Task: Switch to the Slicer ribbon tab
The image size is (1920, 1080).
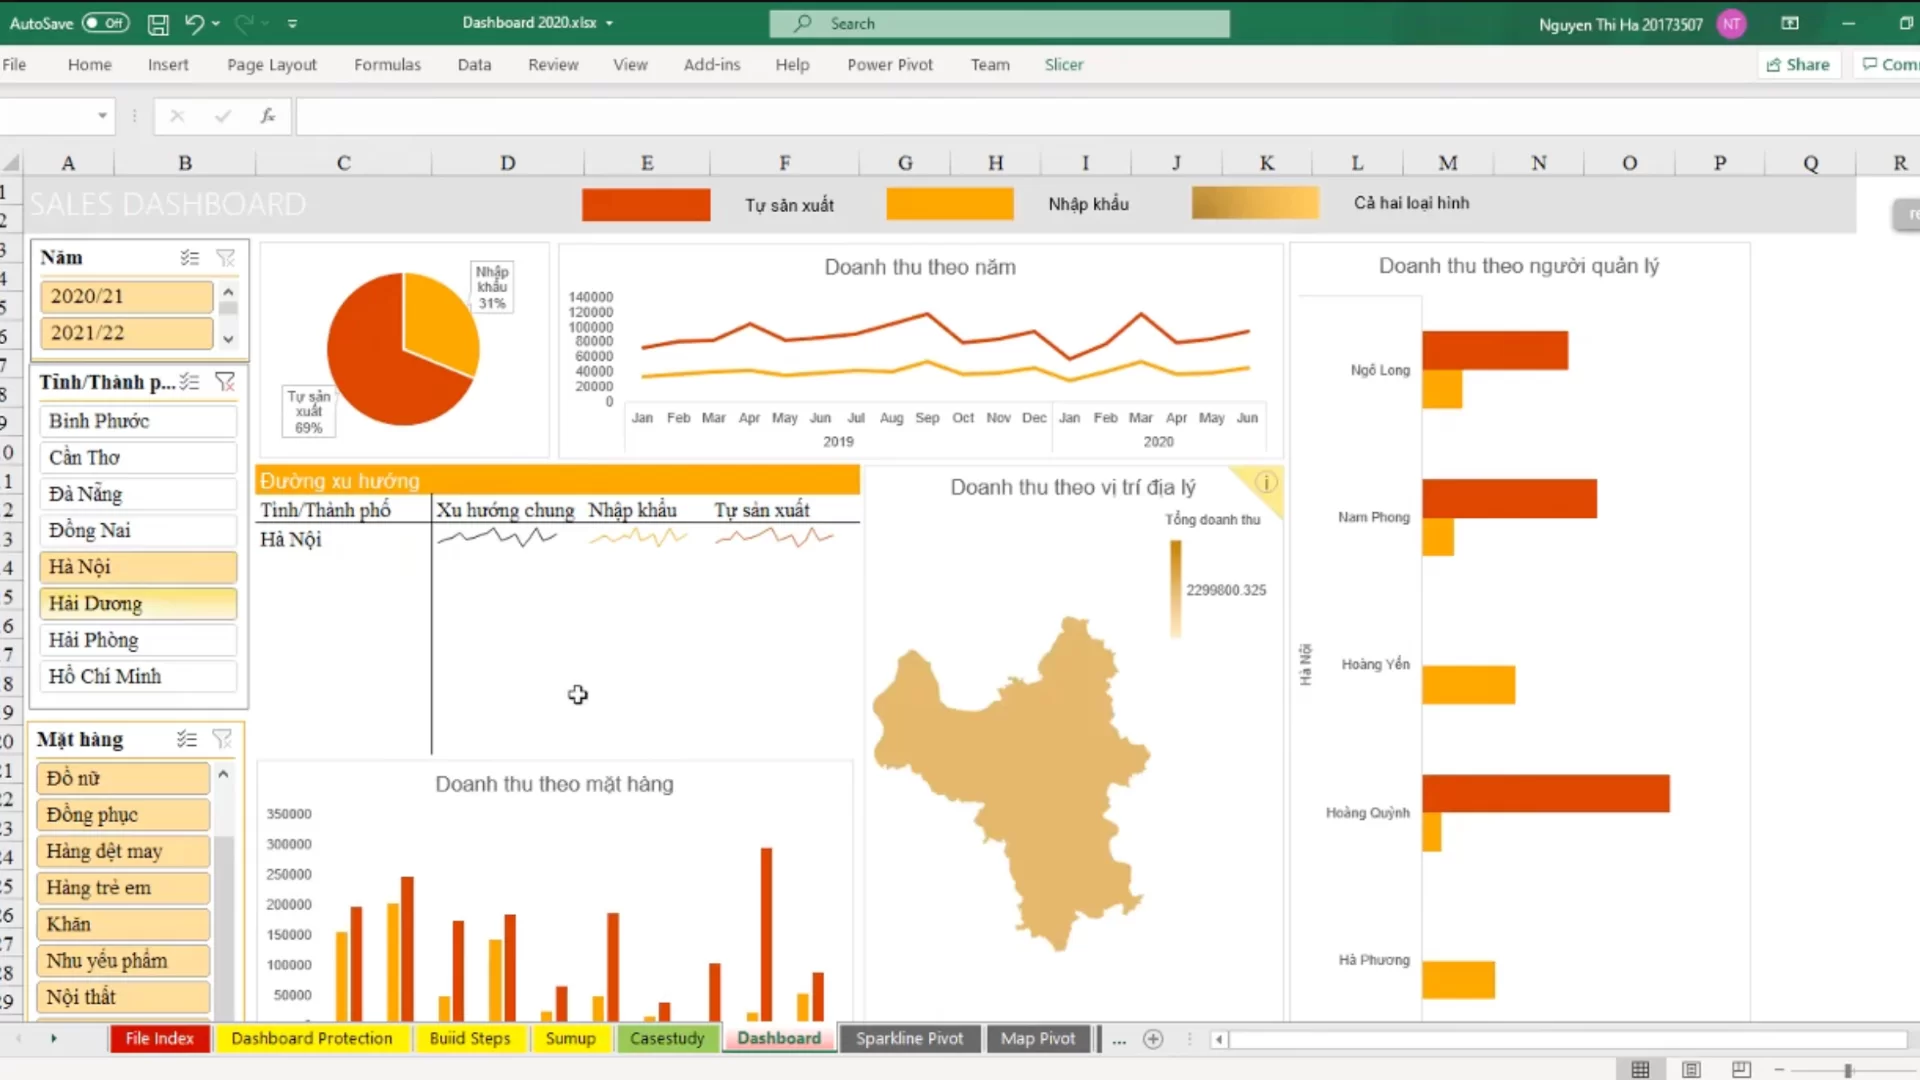Action: click(1063, 64)
